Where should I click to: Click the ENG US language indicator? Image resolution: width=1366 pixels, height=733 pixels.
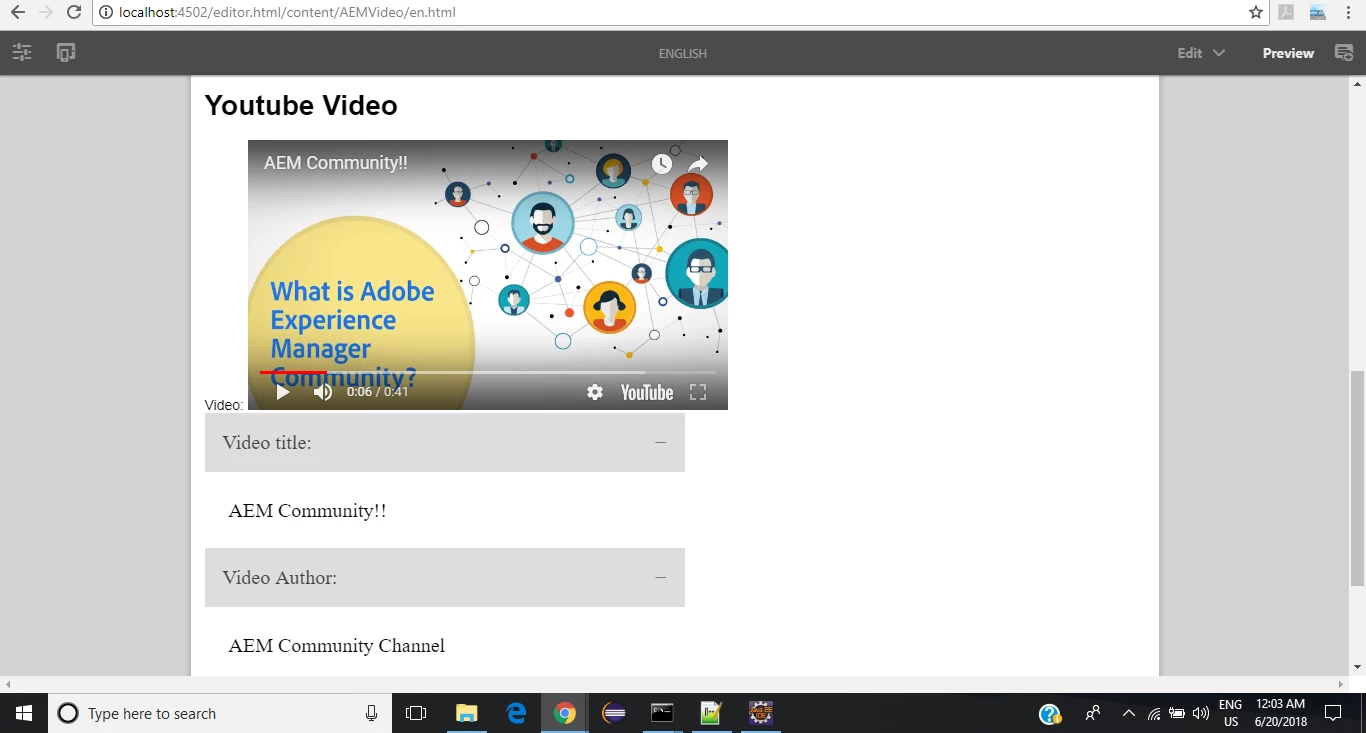[x=1230, y=713]
